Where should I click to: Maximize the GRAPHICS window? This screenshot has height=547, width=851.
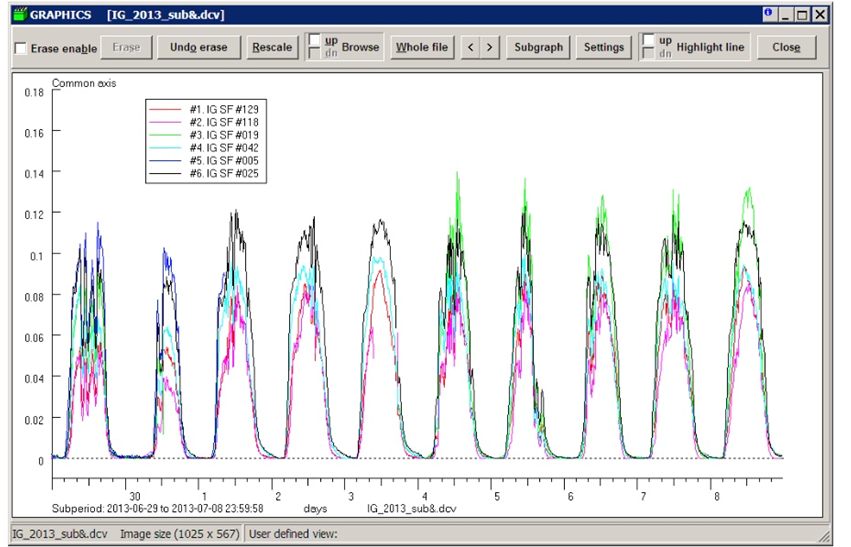(803, 15)
